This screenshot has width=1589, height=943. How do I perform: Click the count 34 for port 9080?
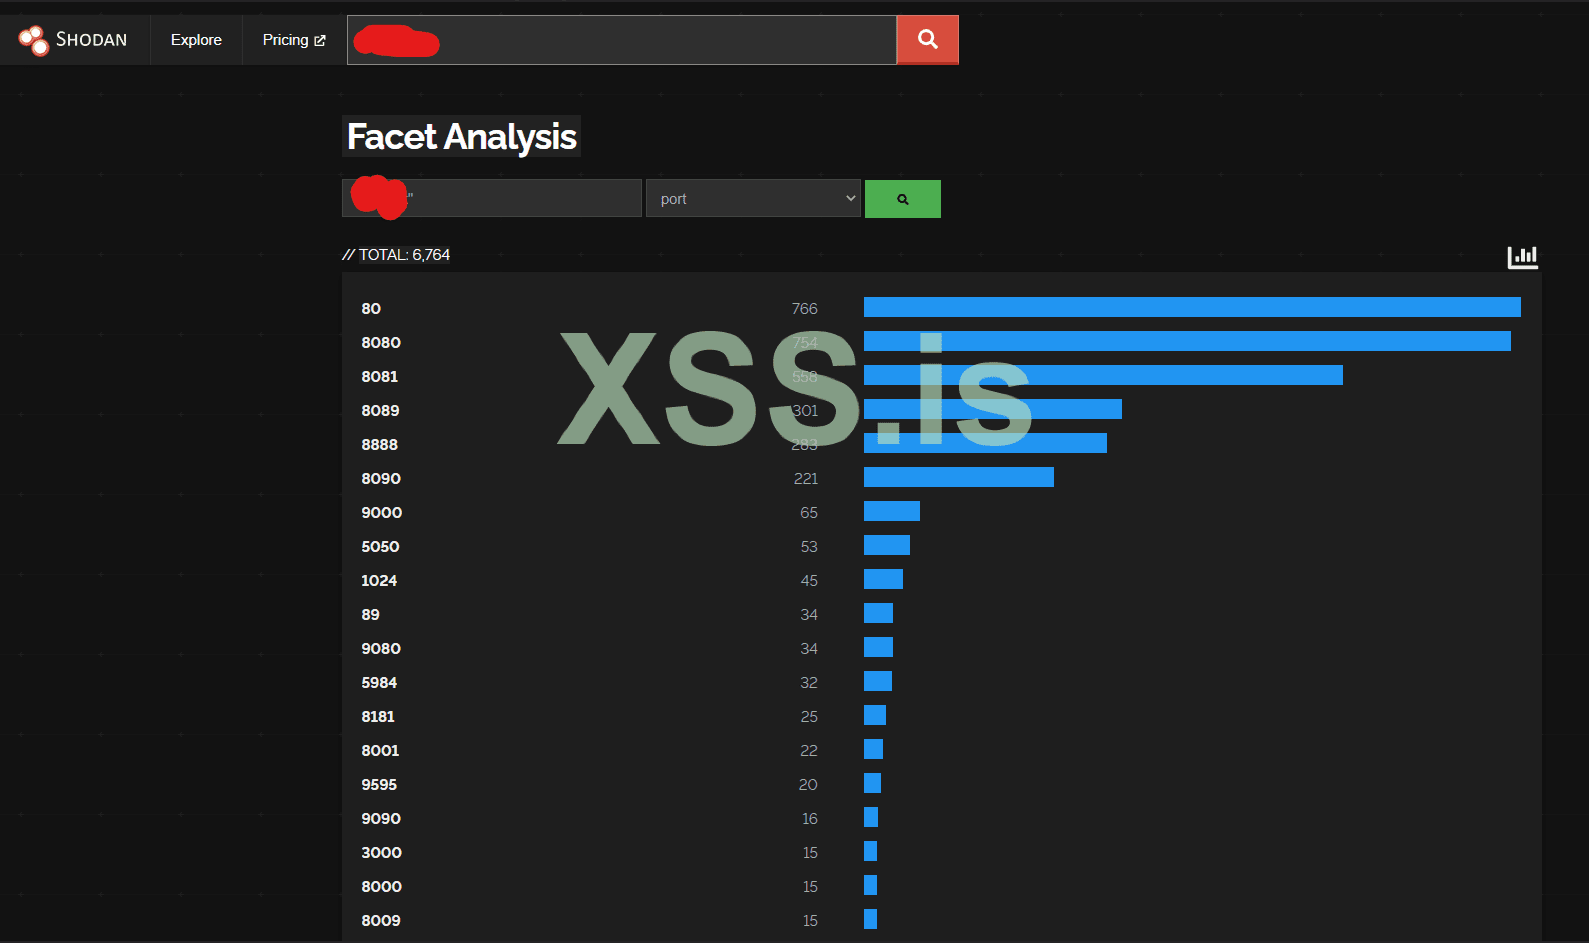click(809, 648)
